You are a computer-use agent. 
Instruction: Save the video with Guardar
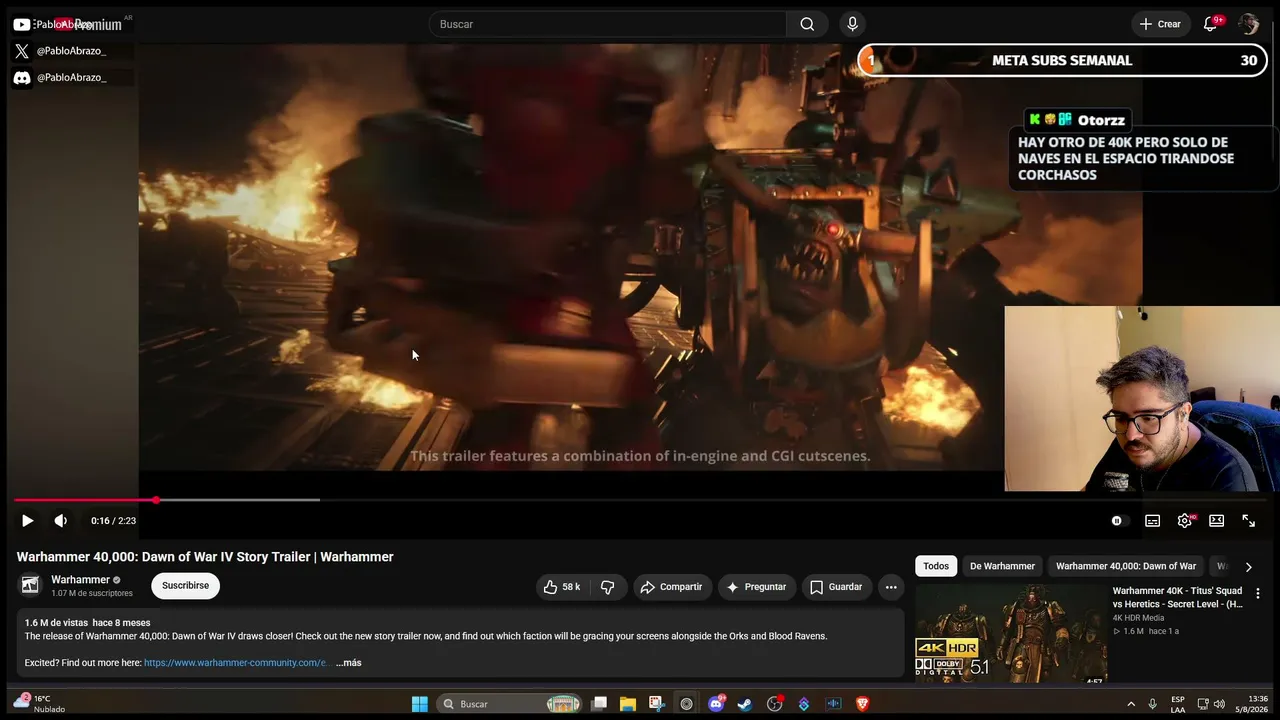(836, 587)
